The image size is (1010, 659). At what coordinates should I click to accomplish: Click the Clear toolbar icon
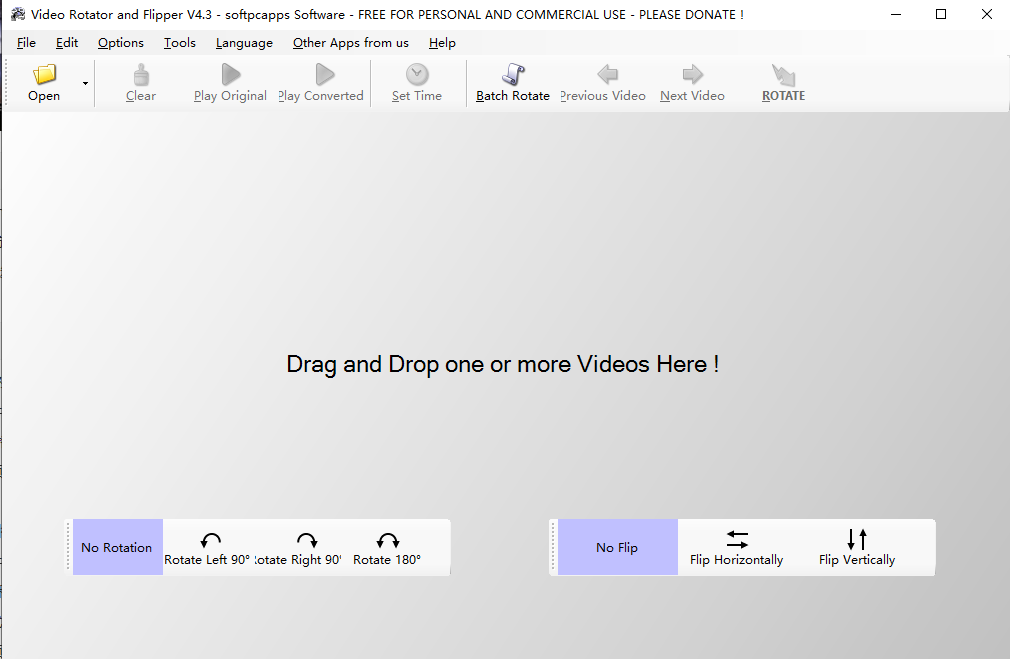tap(141, 75)
